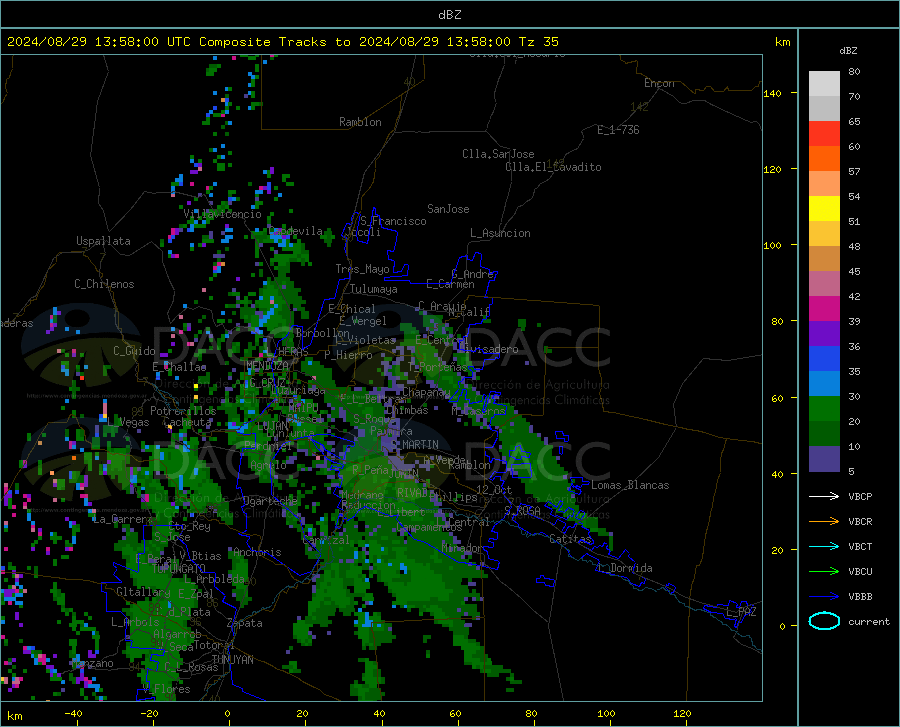Click the Catitas map label
This screenshot has height=727, width=900.
(570, 539)
